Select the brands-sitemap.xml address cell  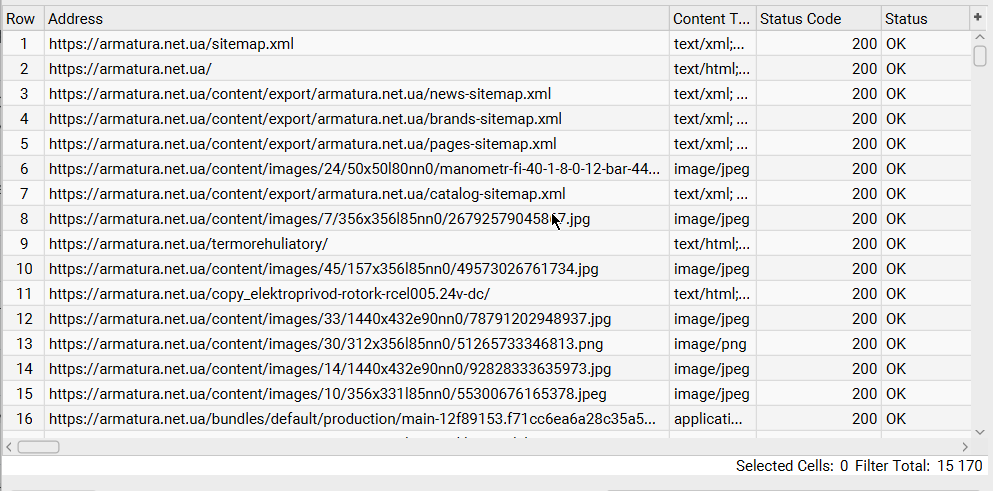[x=305, y=119]
